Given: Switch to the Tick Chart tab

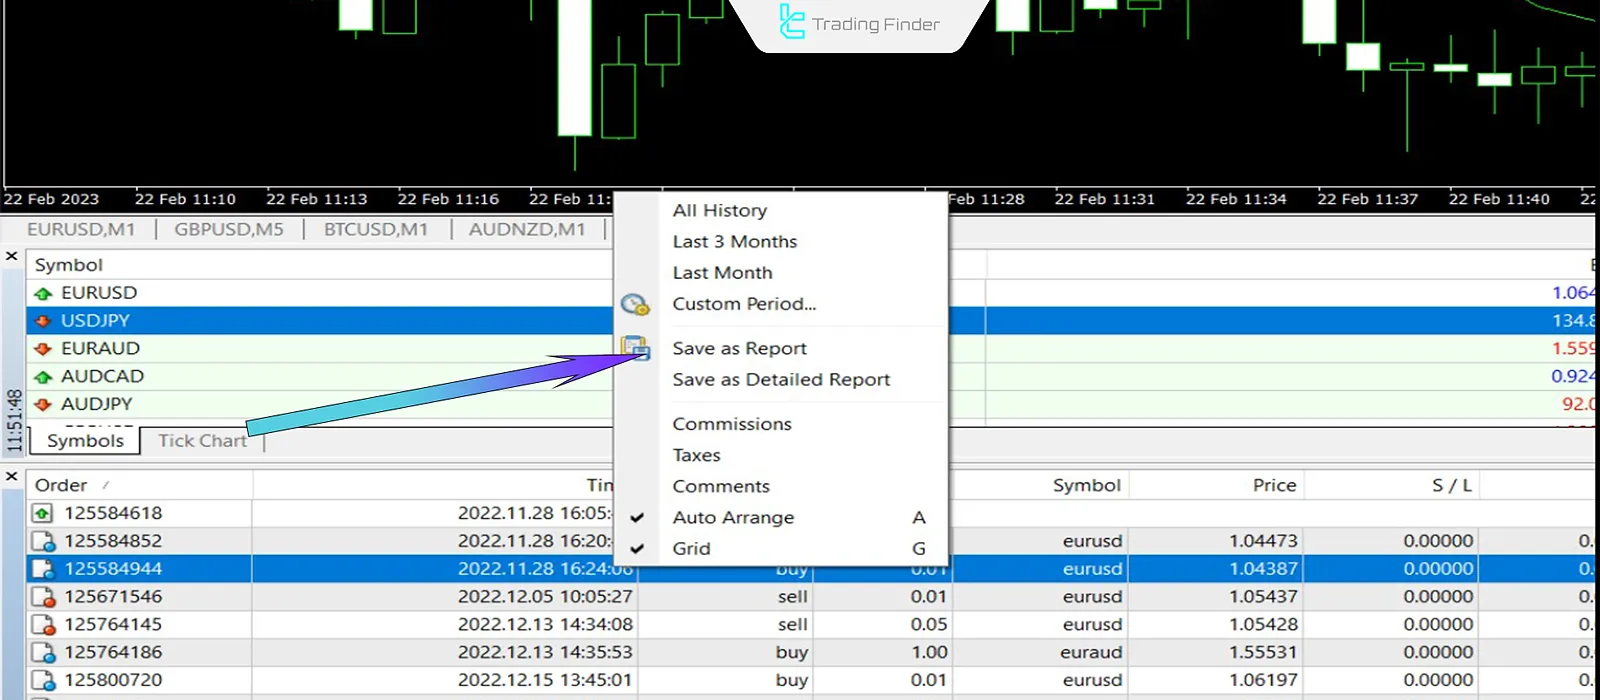Looking at the screenshot, I should coord(202,441).
